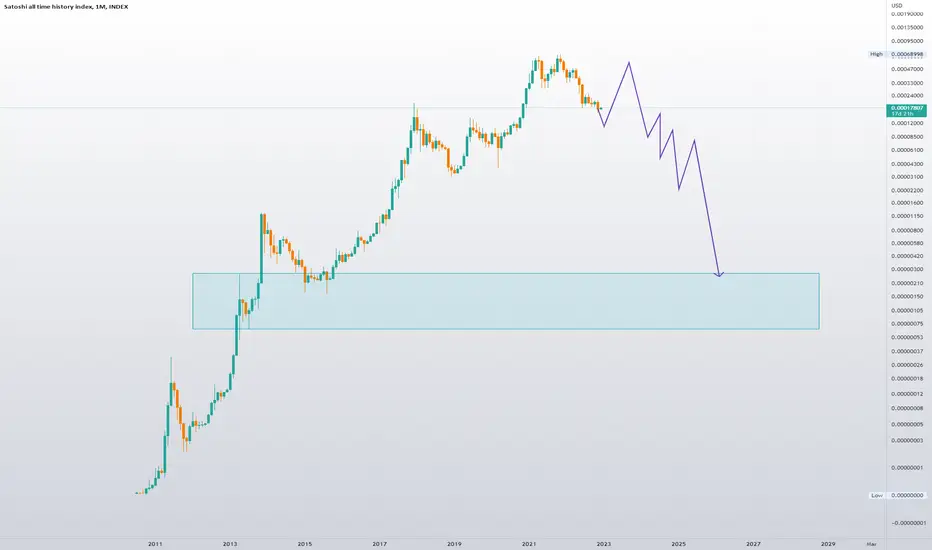Click the horizontal current price line
932x550 pixels.
[x=443, y=108]
